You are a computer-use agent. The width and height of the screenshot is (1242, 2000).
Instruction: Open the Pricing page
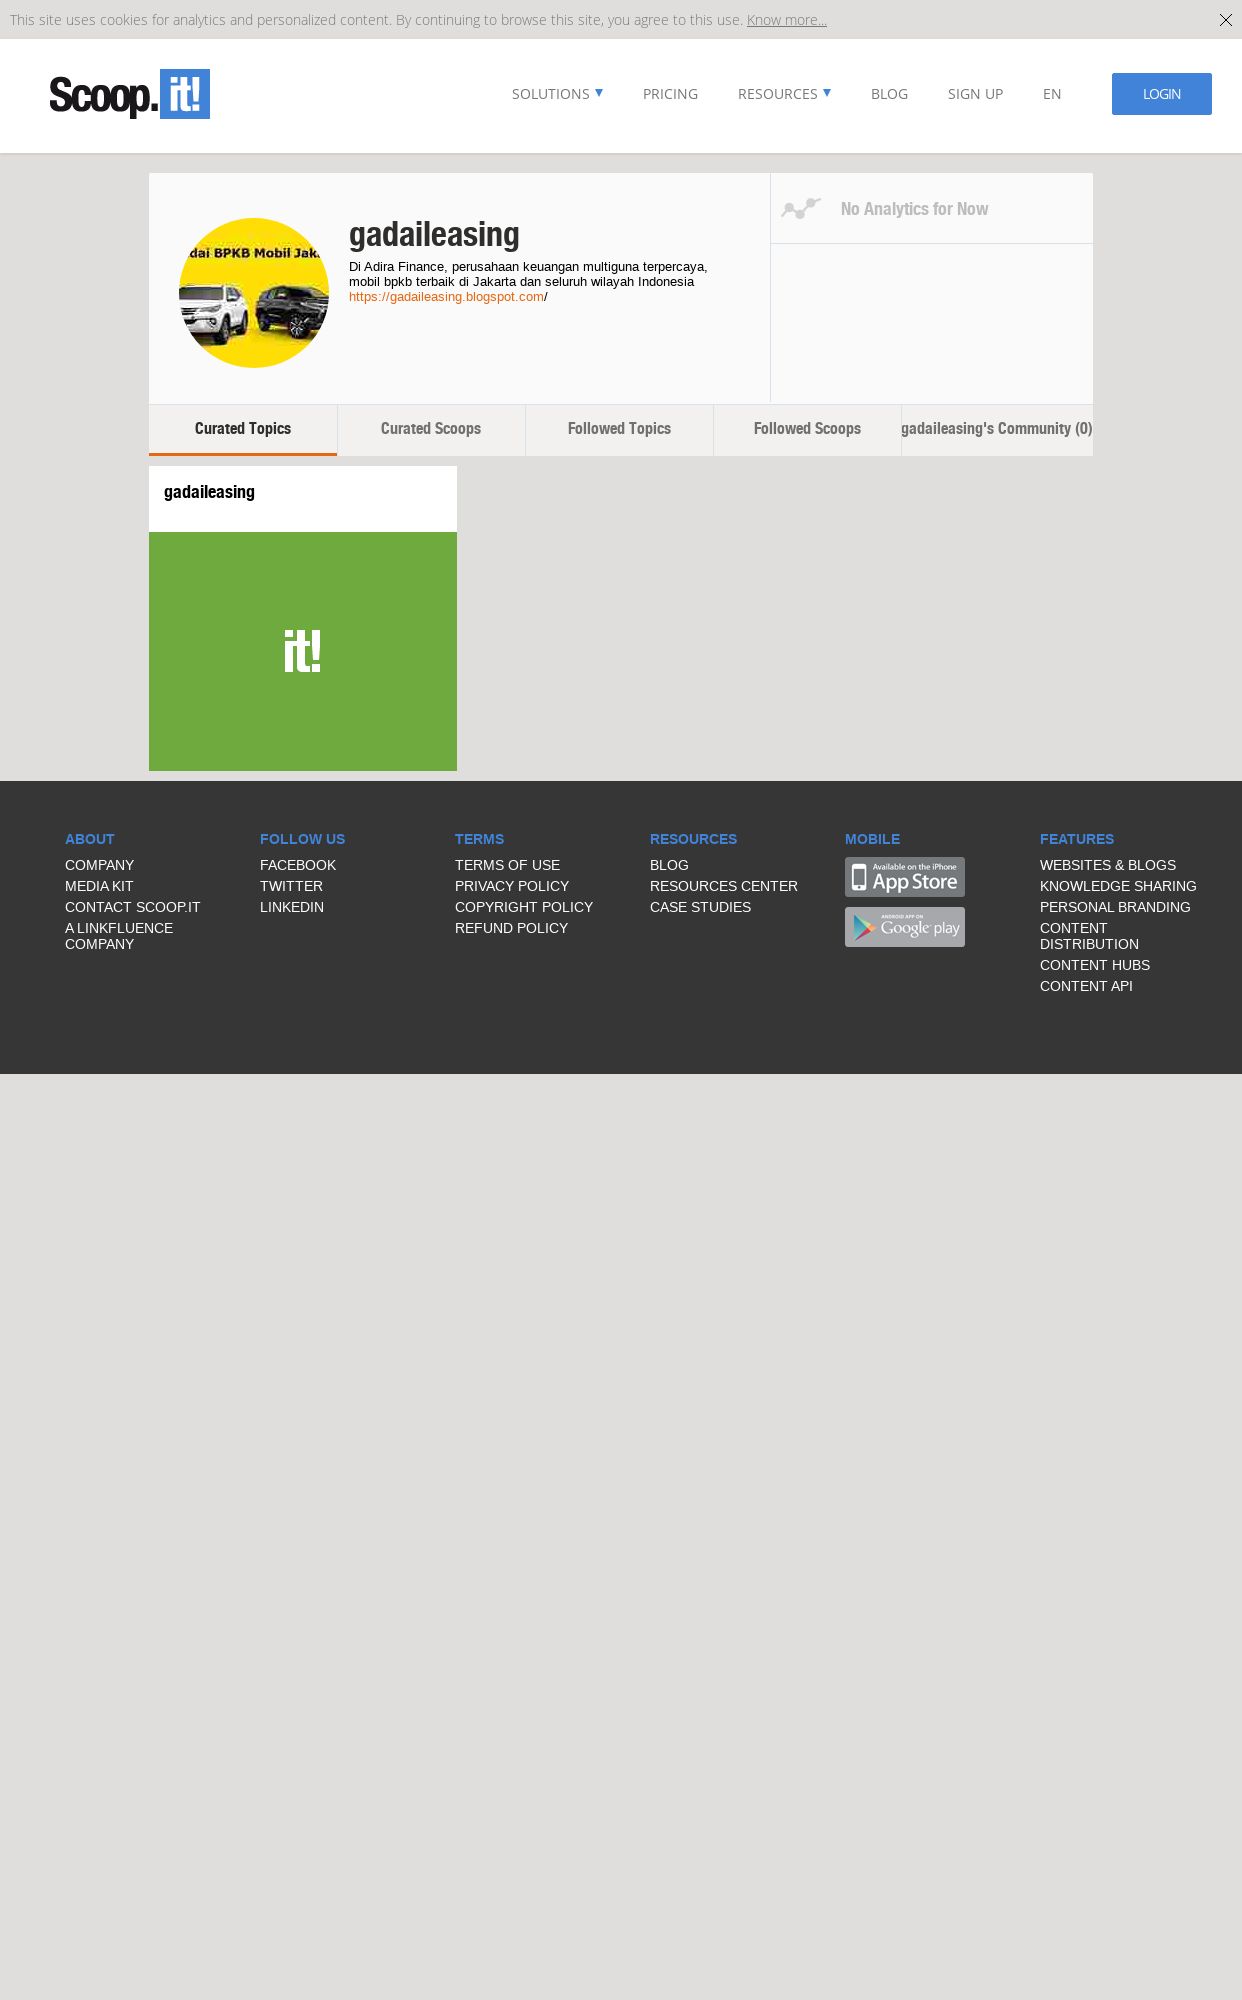670,94
